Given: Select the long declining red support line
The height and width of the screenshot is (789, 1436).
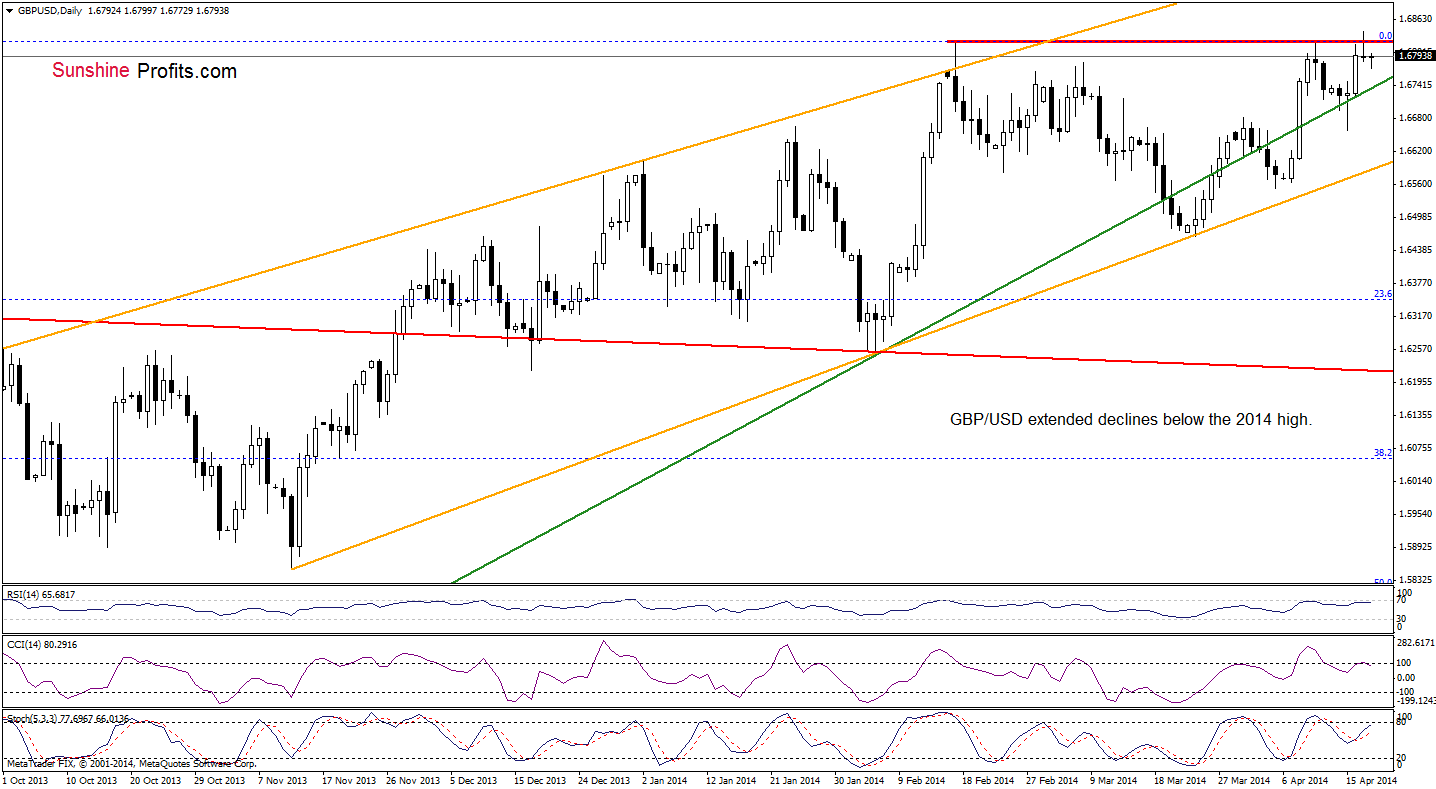Looking at the screenshot, I should point(696,345).
